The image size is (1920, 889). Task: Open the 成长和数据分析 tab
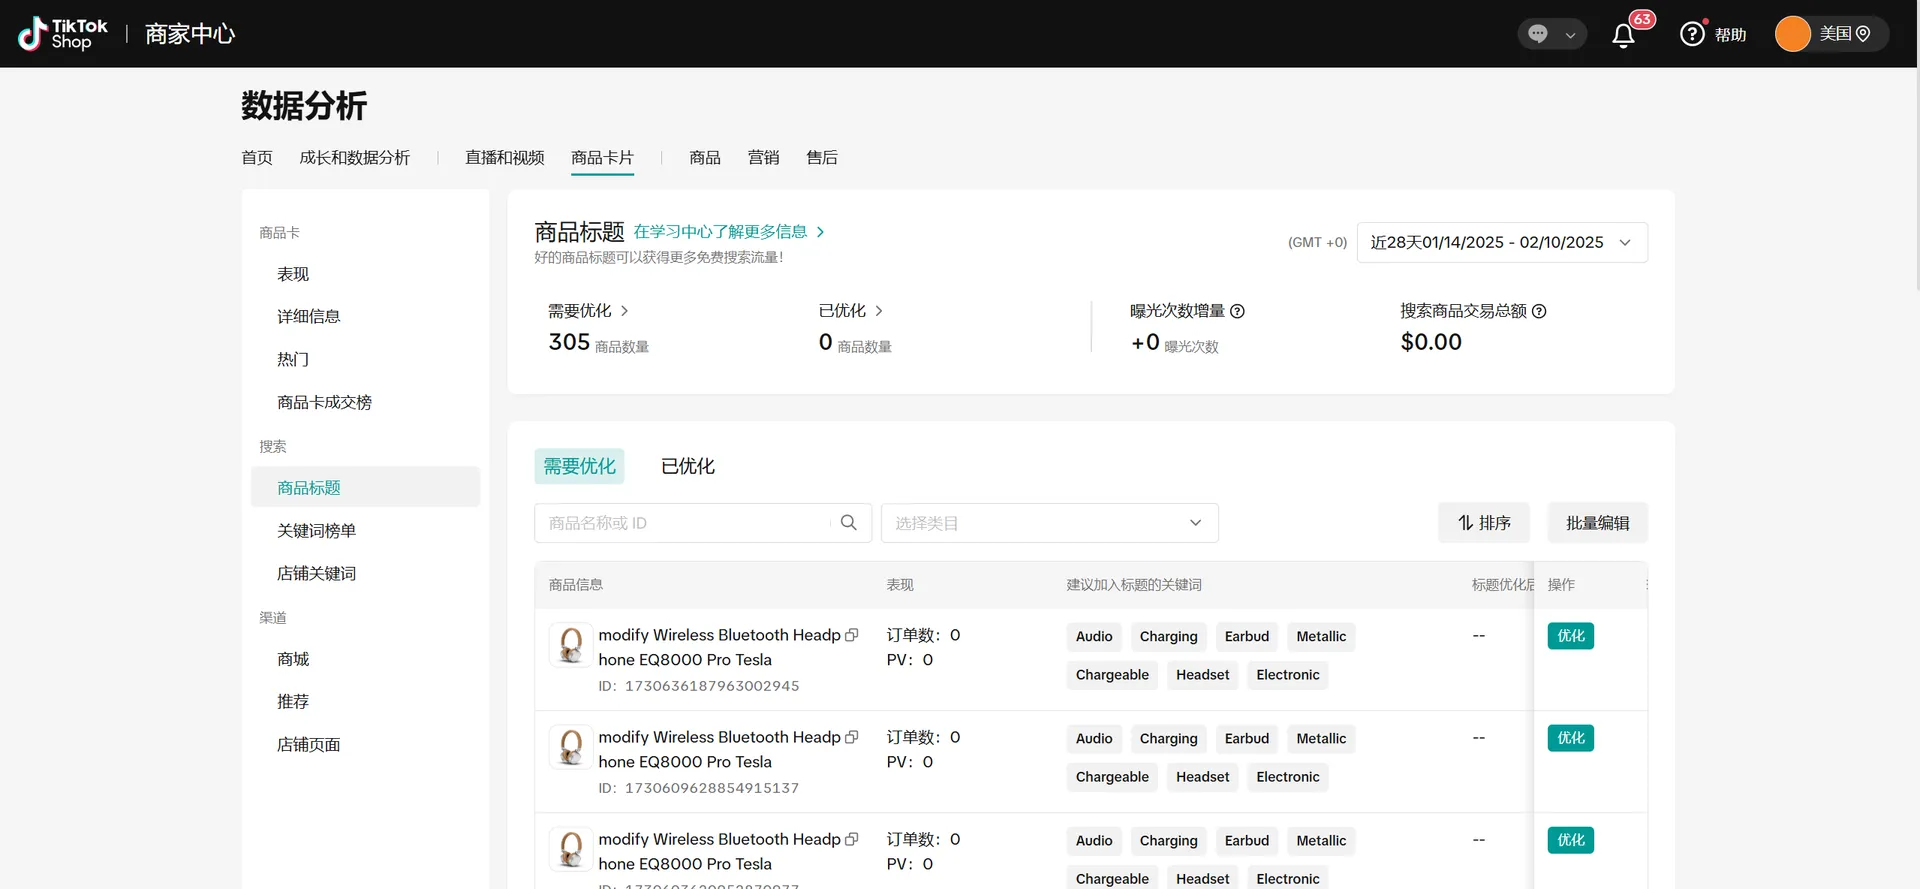click(x=355, y=158)
